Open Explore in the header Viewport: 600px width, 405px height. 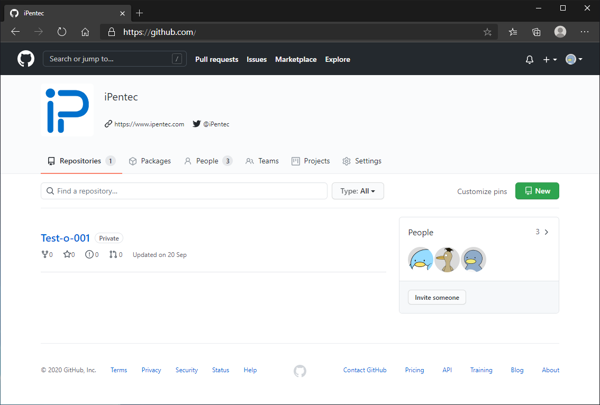point(338,59)
